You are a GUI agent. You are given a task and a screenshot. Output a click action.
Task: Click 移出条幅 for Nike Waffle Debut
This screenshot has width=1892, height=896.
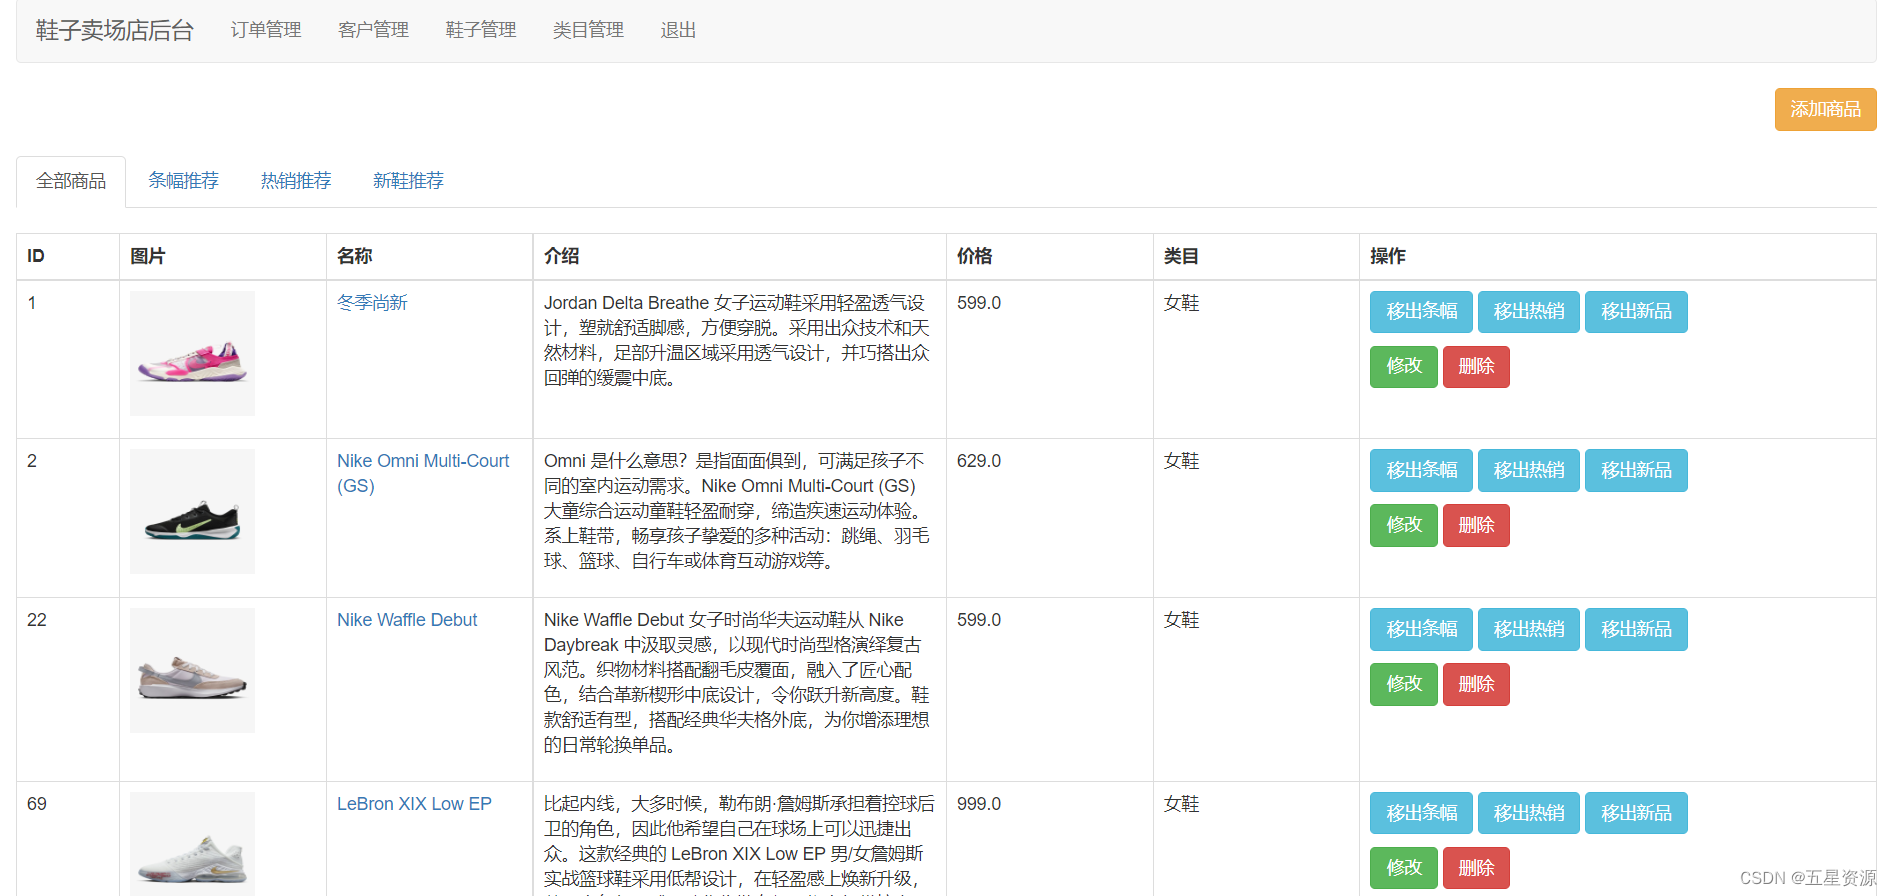[1421, 629]
